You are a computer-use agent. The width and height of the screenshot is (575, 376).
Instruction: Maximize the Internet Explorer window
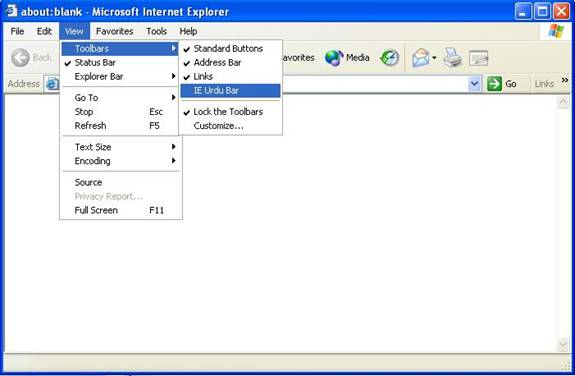coord(542,11)
